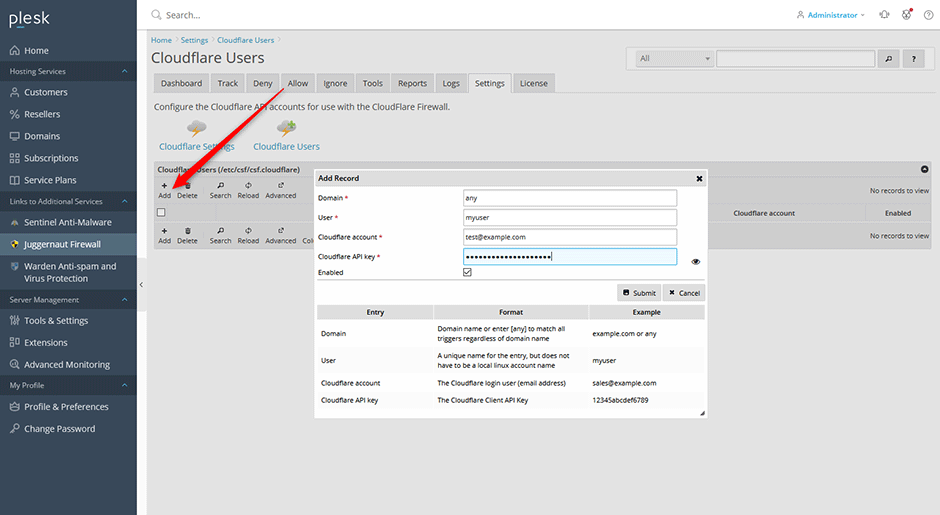Cancel the Add Record dialog

click(x=684, y=293)
